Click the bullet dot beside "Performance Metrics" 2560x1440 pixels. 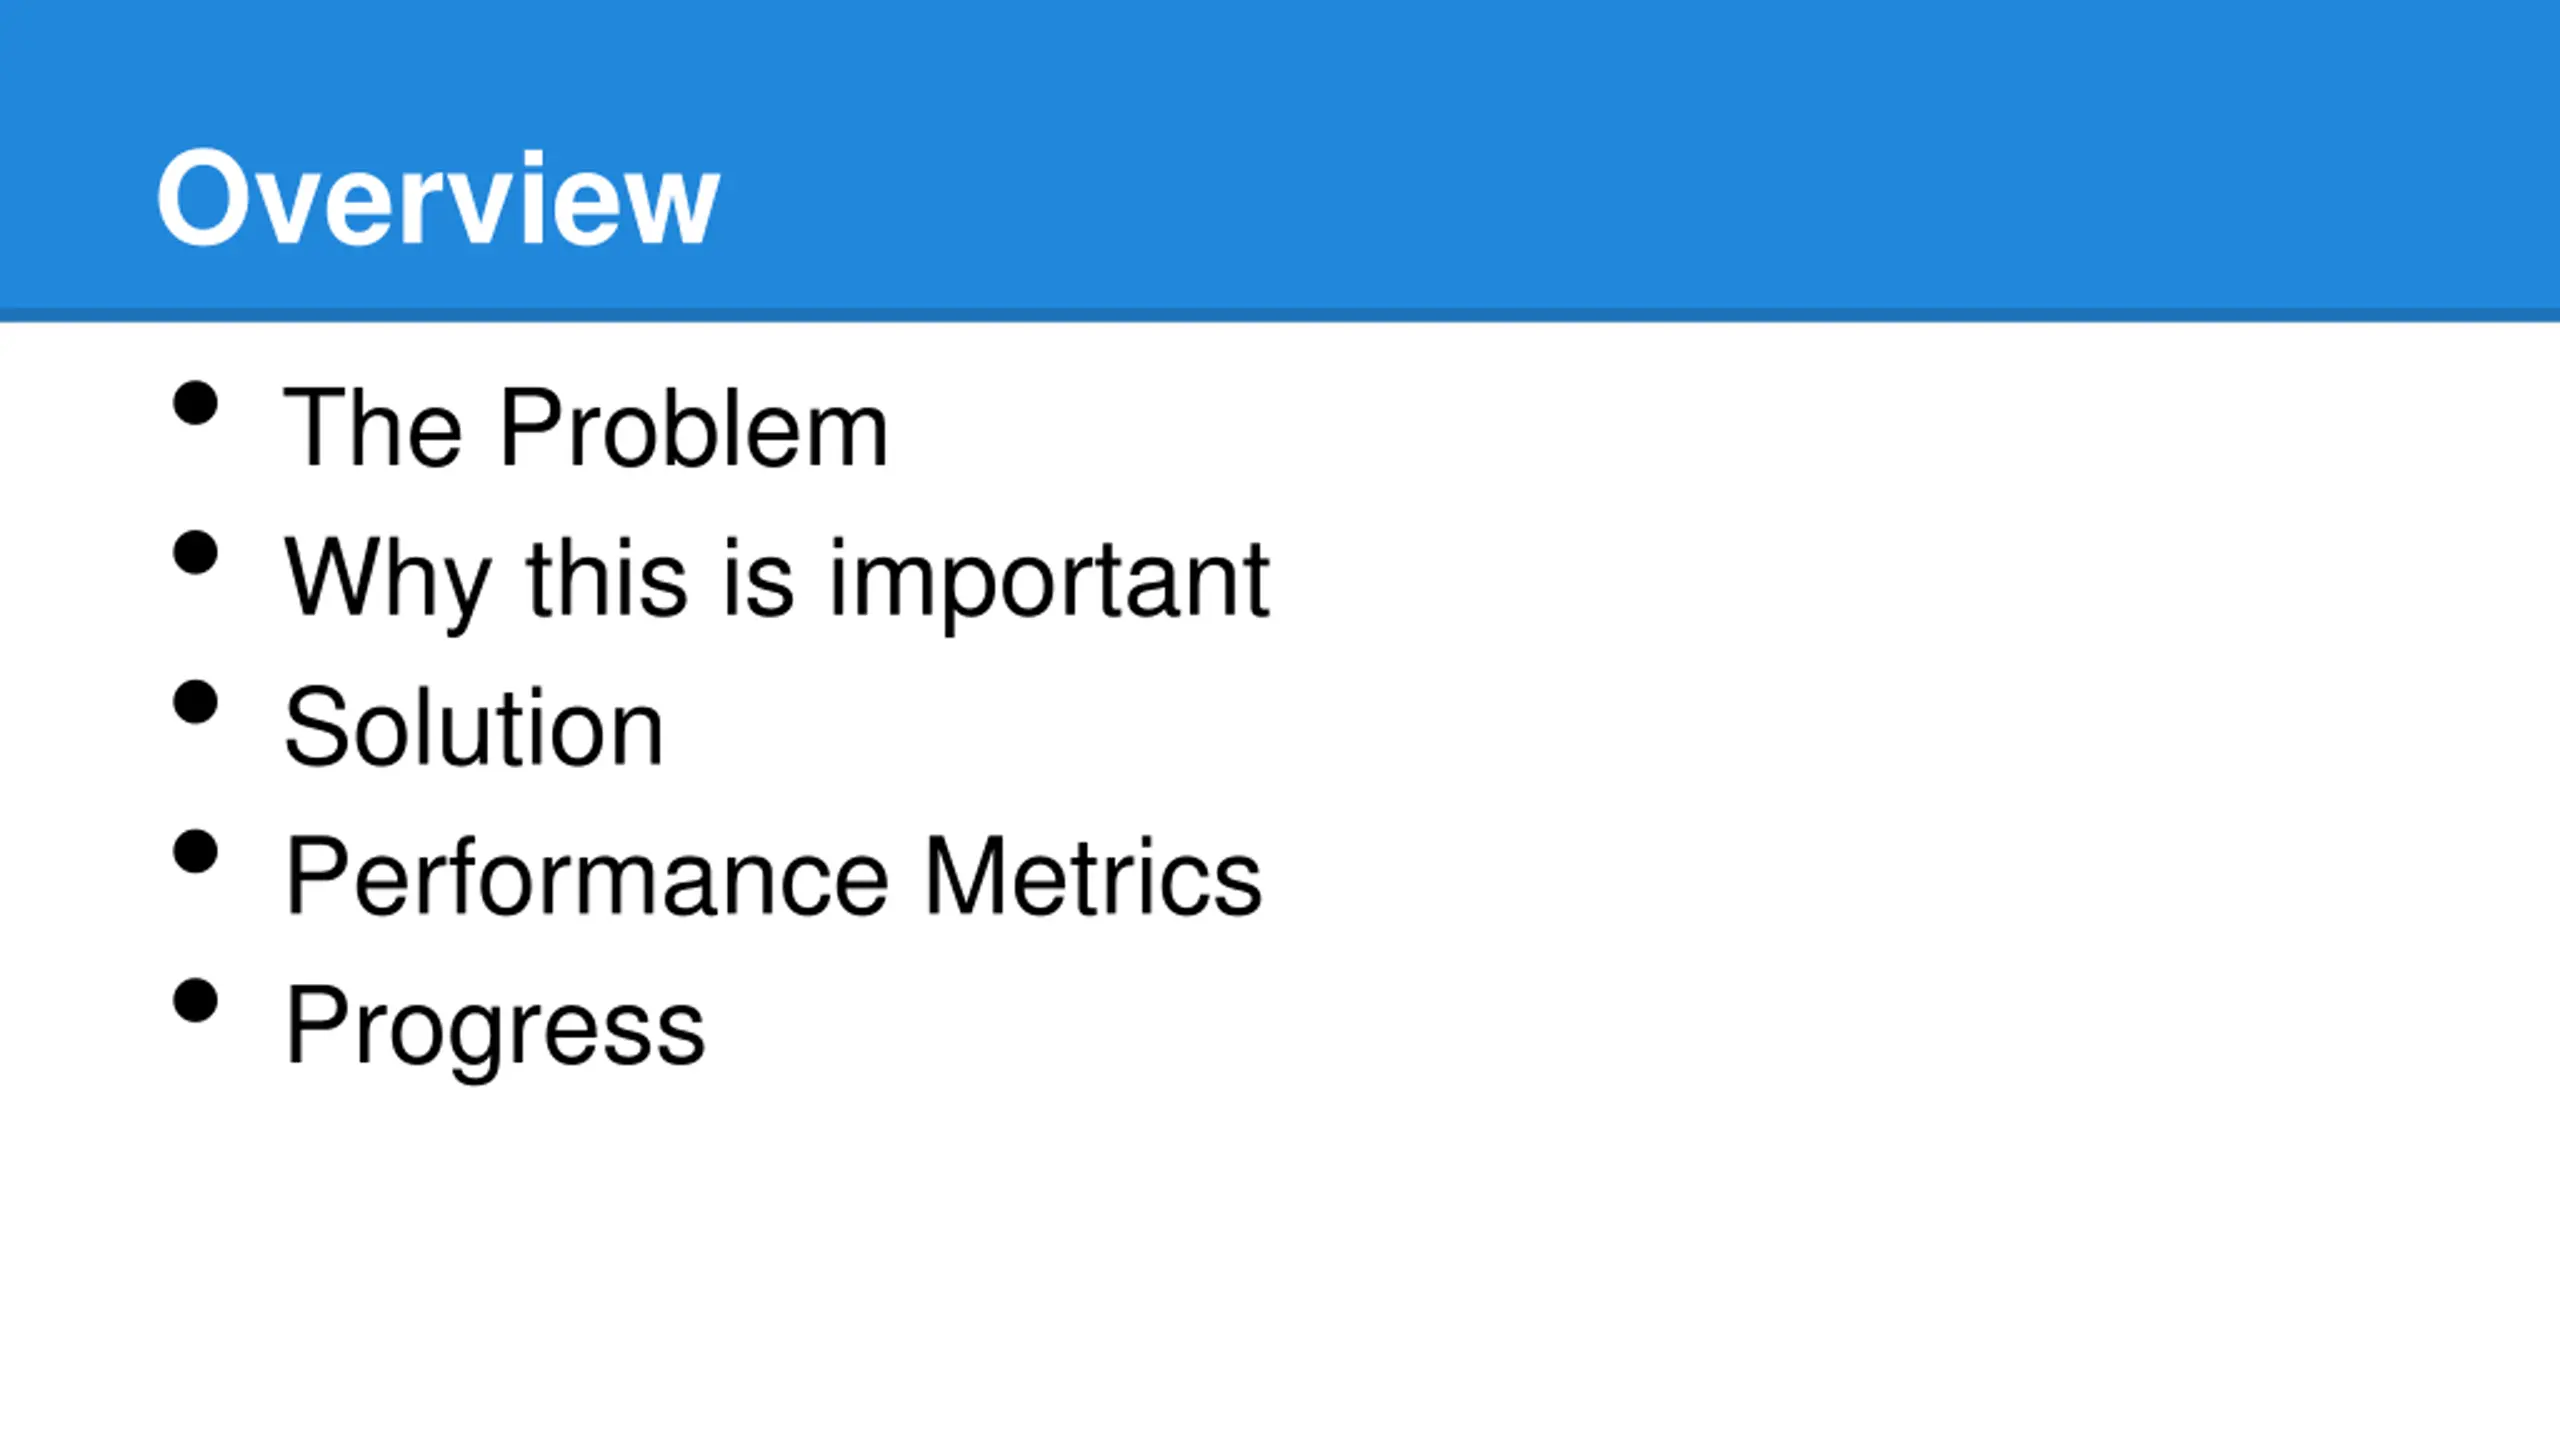click(195, 852)
